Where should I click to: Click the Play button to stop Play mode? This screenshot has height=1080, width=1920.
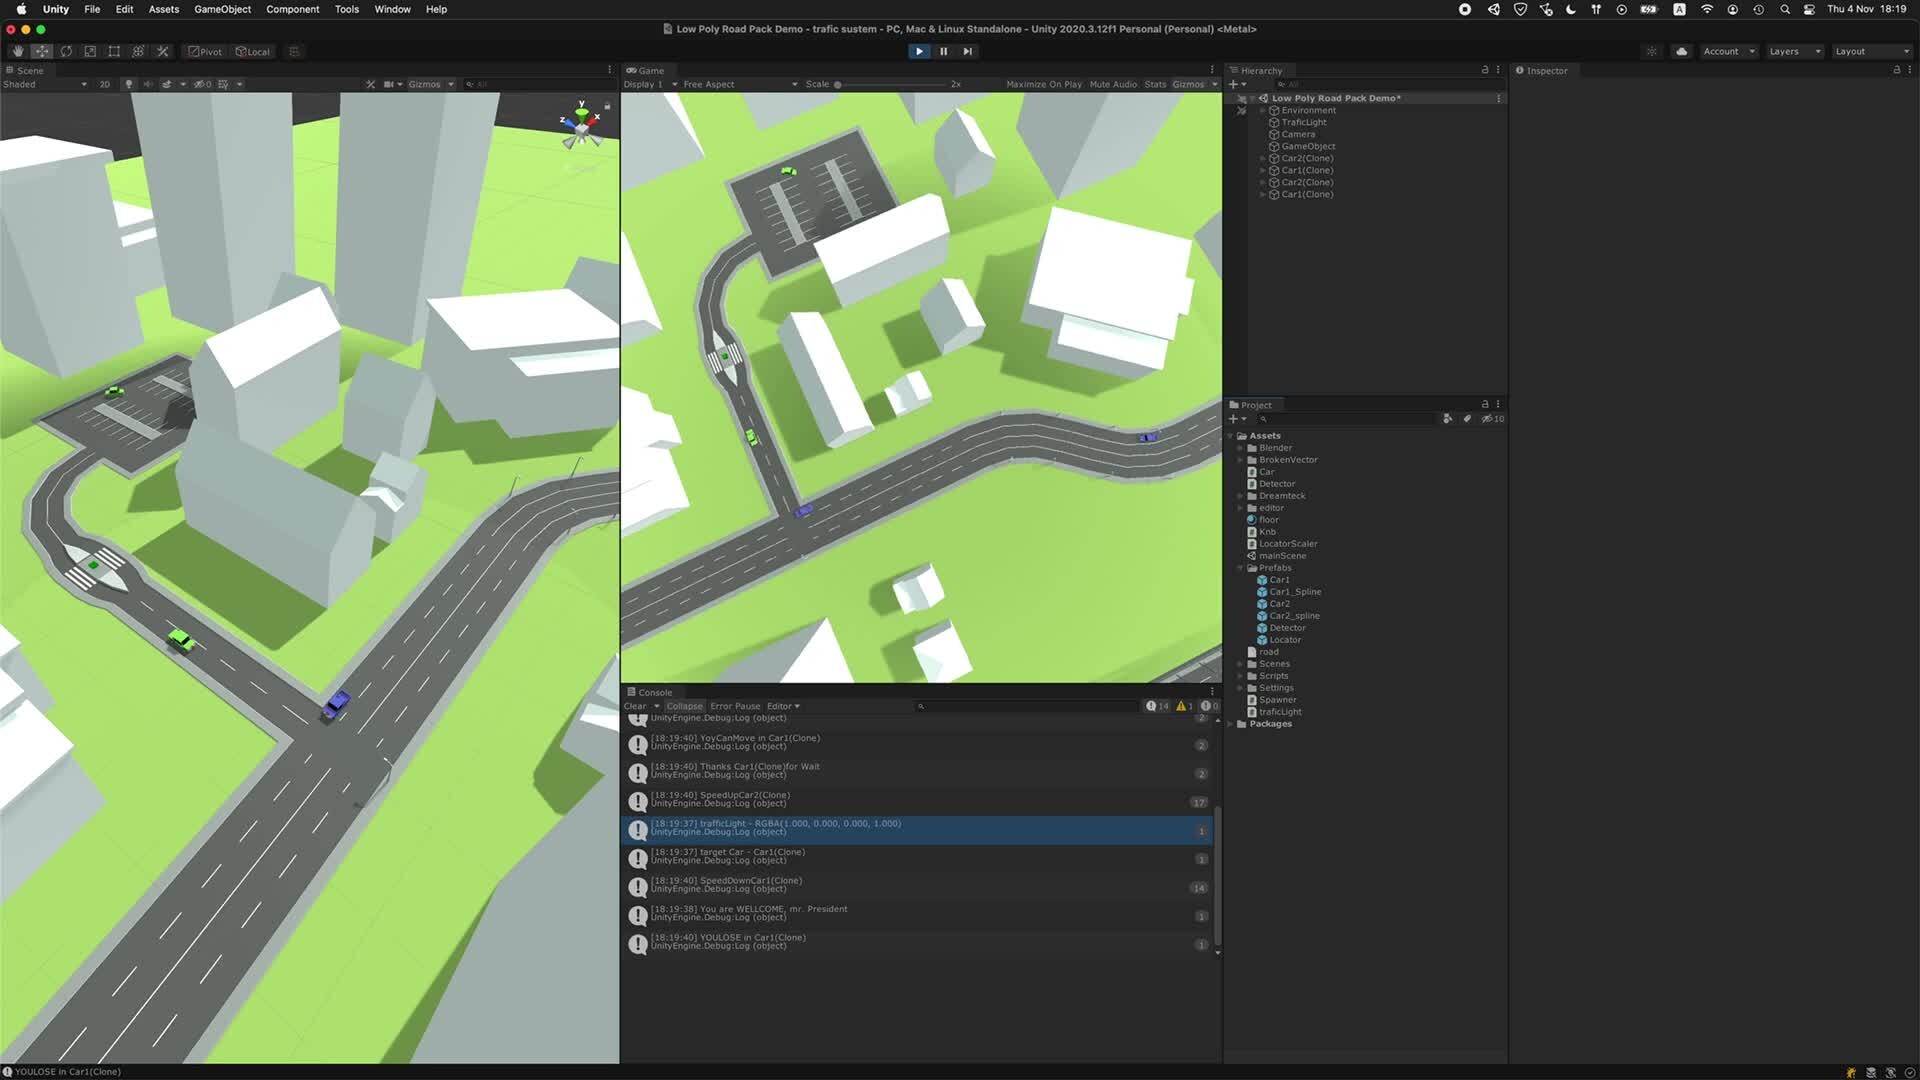pyautogui.click(x=918, y=51)
